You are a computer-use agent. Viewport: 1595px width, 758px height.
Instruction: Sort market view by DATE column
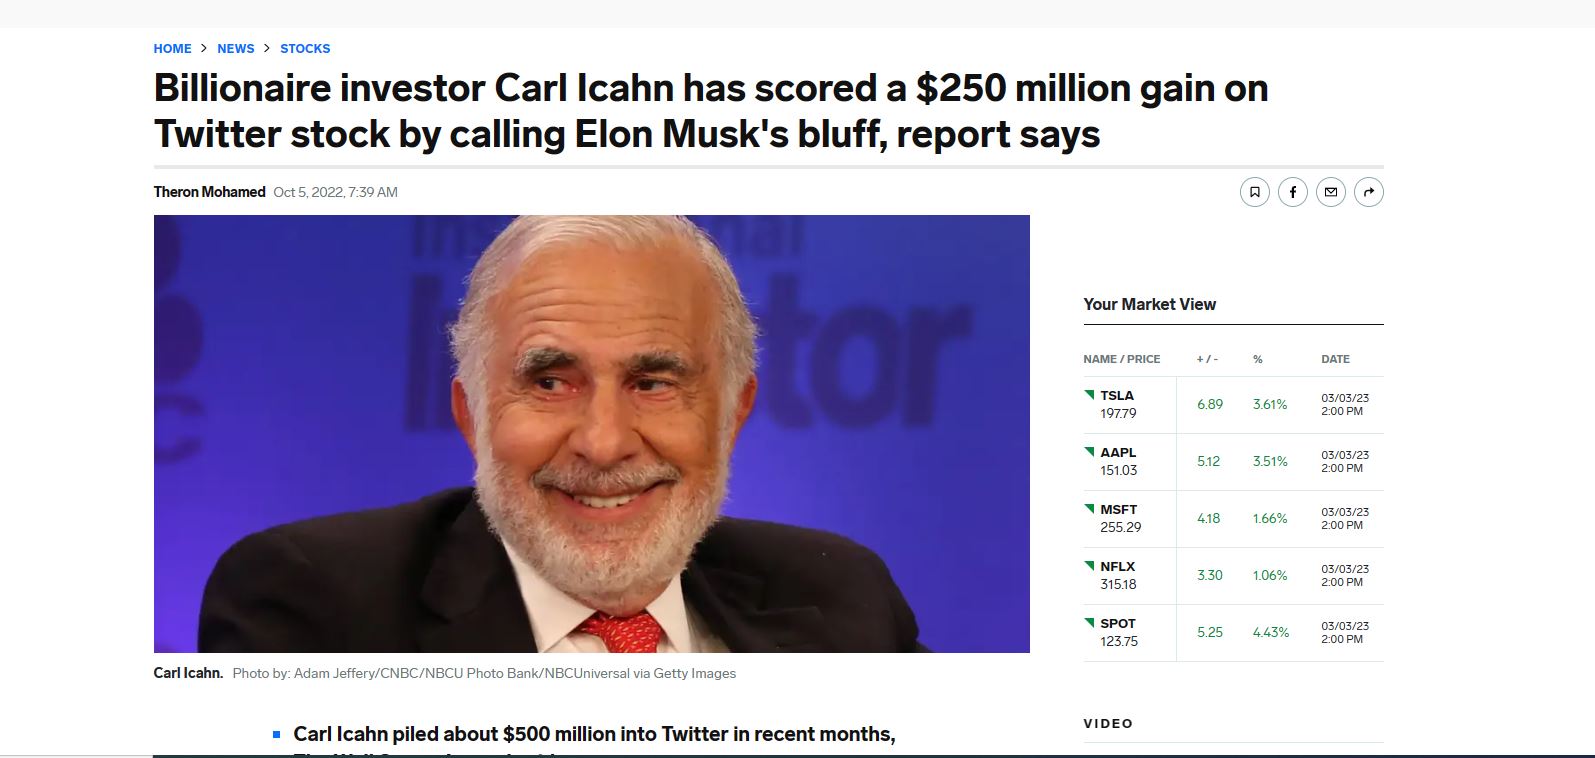tap(1335, 359)
